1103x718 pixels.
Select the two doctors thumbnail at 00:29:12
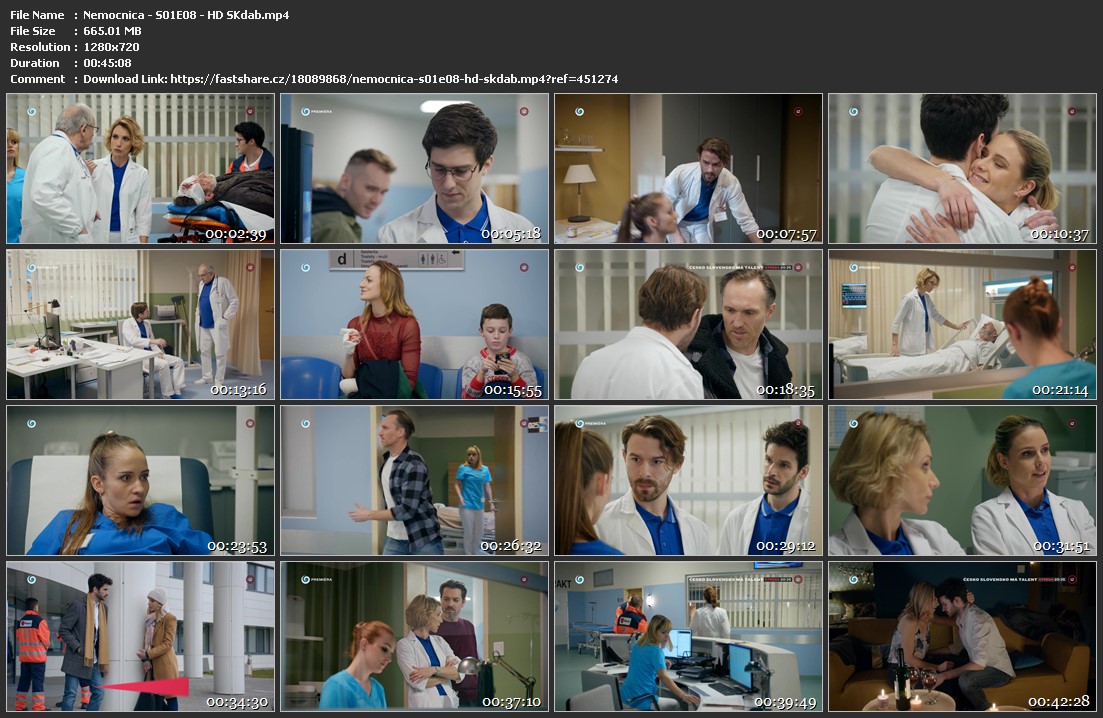click(688, 481)
